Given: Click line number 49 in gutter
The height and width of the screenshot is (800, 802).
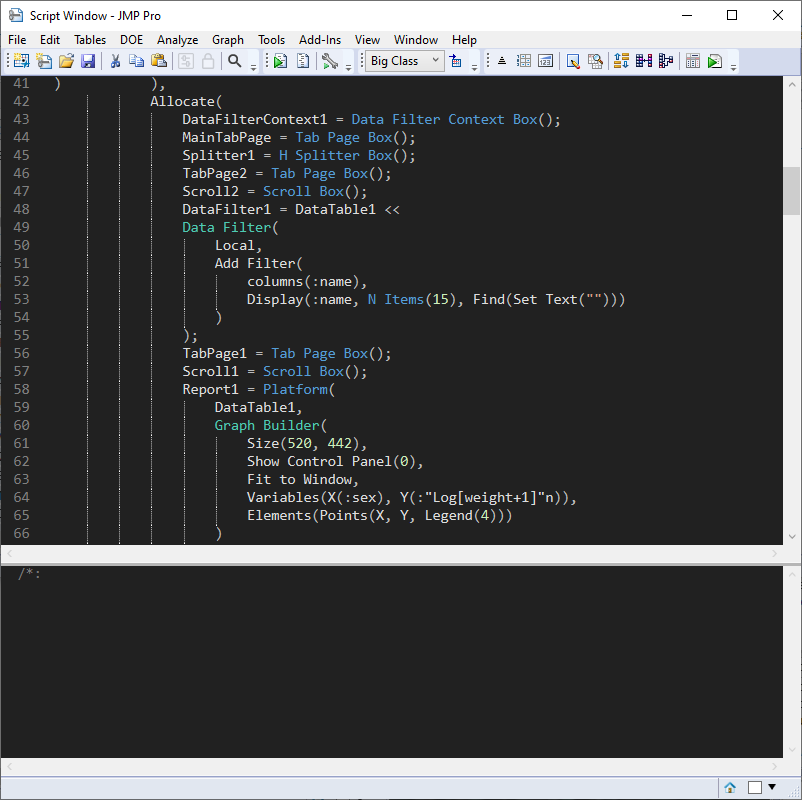Looking at the screenshot, I should tap(21, 227).
